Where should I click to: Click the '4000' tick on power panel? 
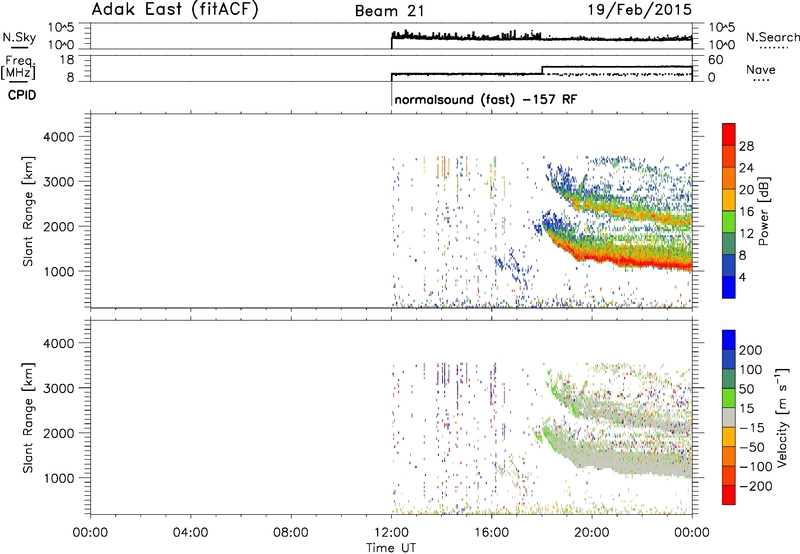click(x=58, y=137)
